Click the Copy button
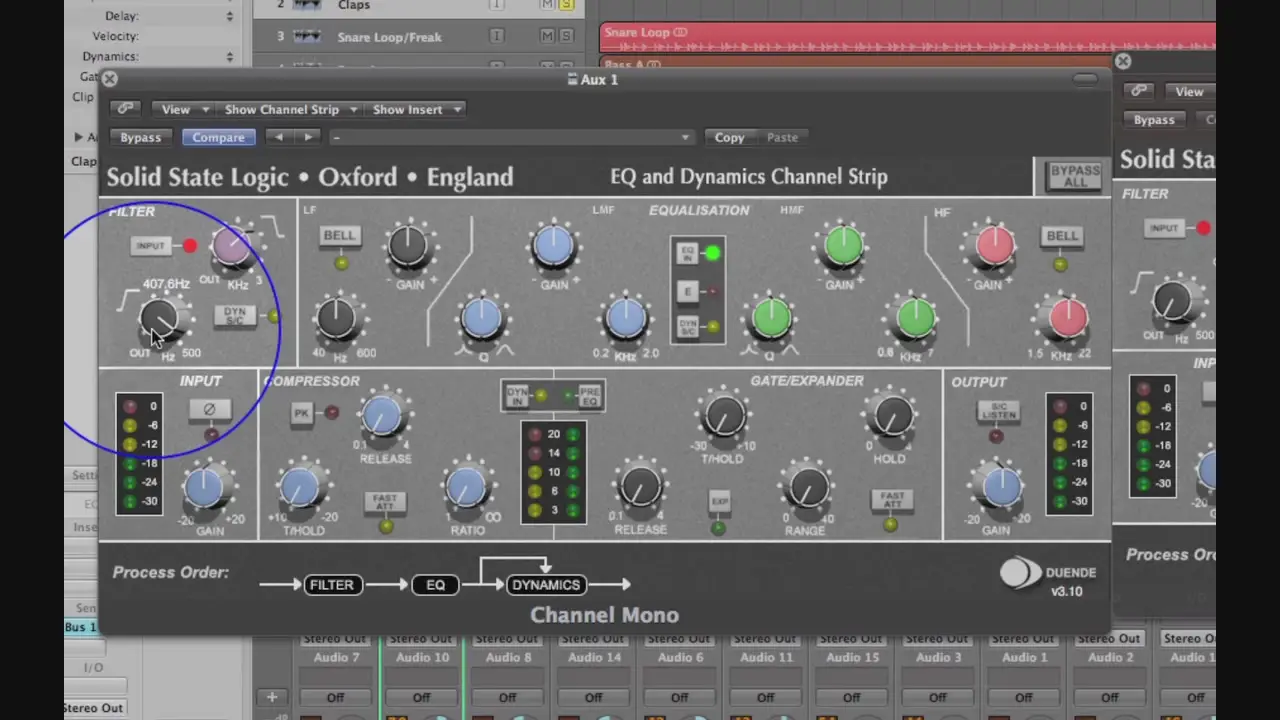 click(729, 137)
